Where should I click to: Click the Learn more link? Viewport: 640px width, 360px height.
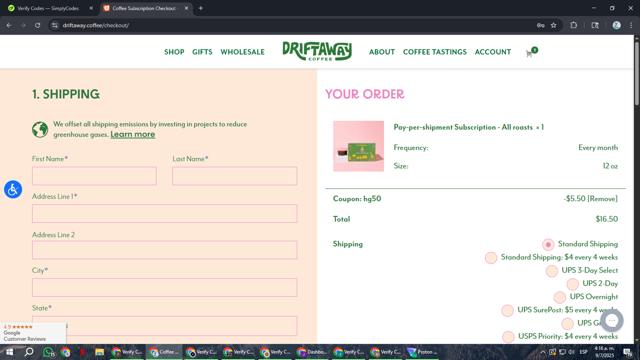pos(133,134)
